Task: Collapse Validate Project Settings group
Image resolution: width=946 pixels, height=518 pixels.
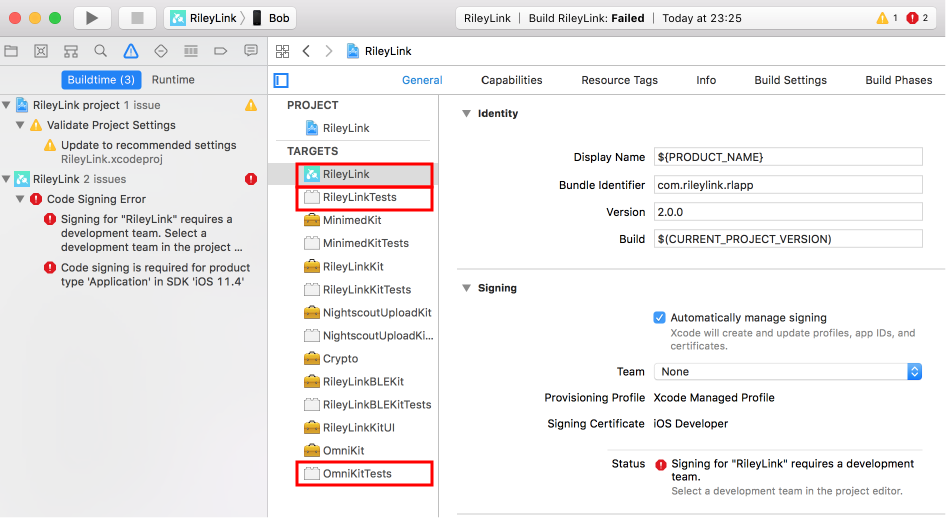Action: click(20, 125)
